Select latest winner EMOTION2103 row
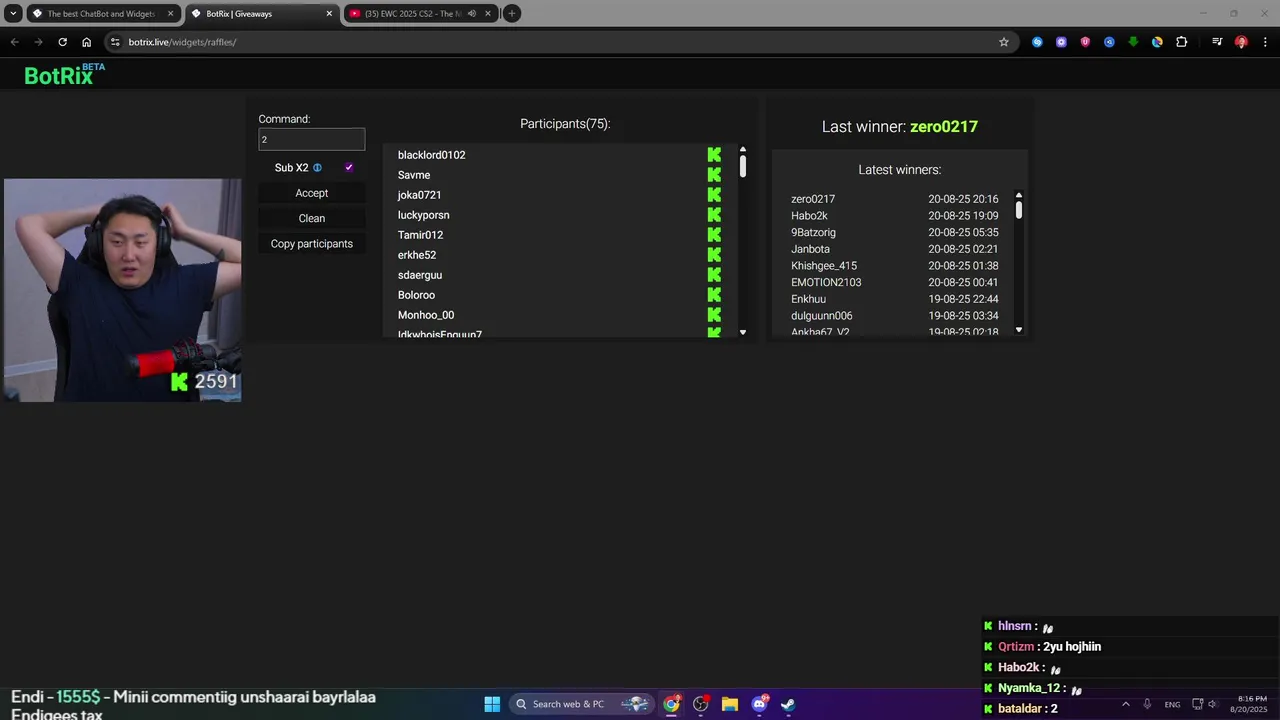 [x=895, y=282]
